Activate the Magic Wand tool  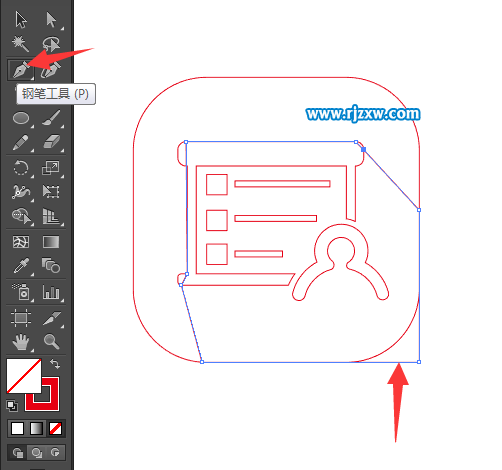pos(21,44)
